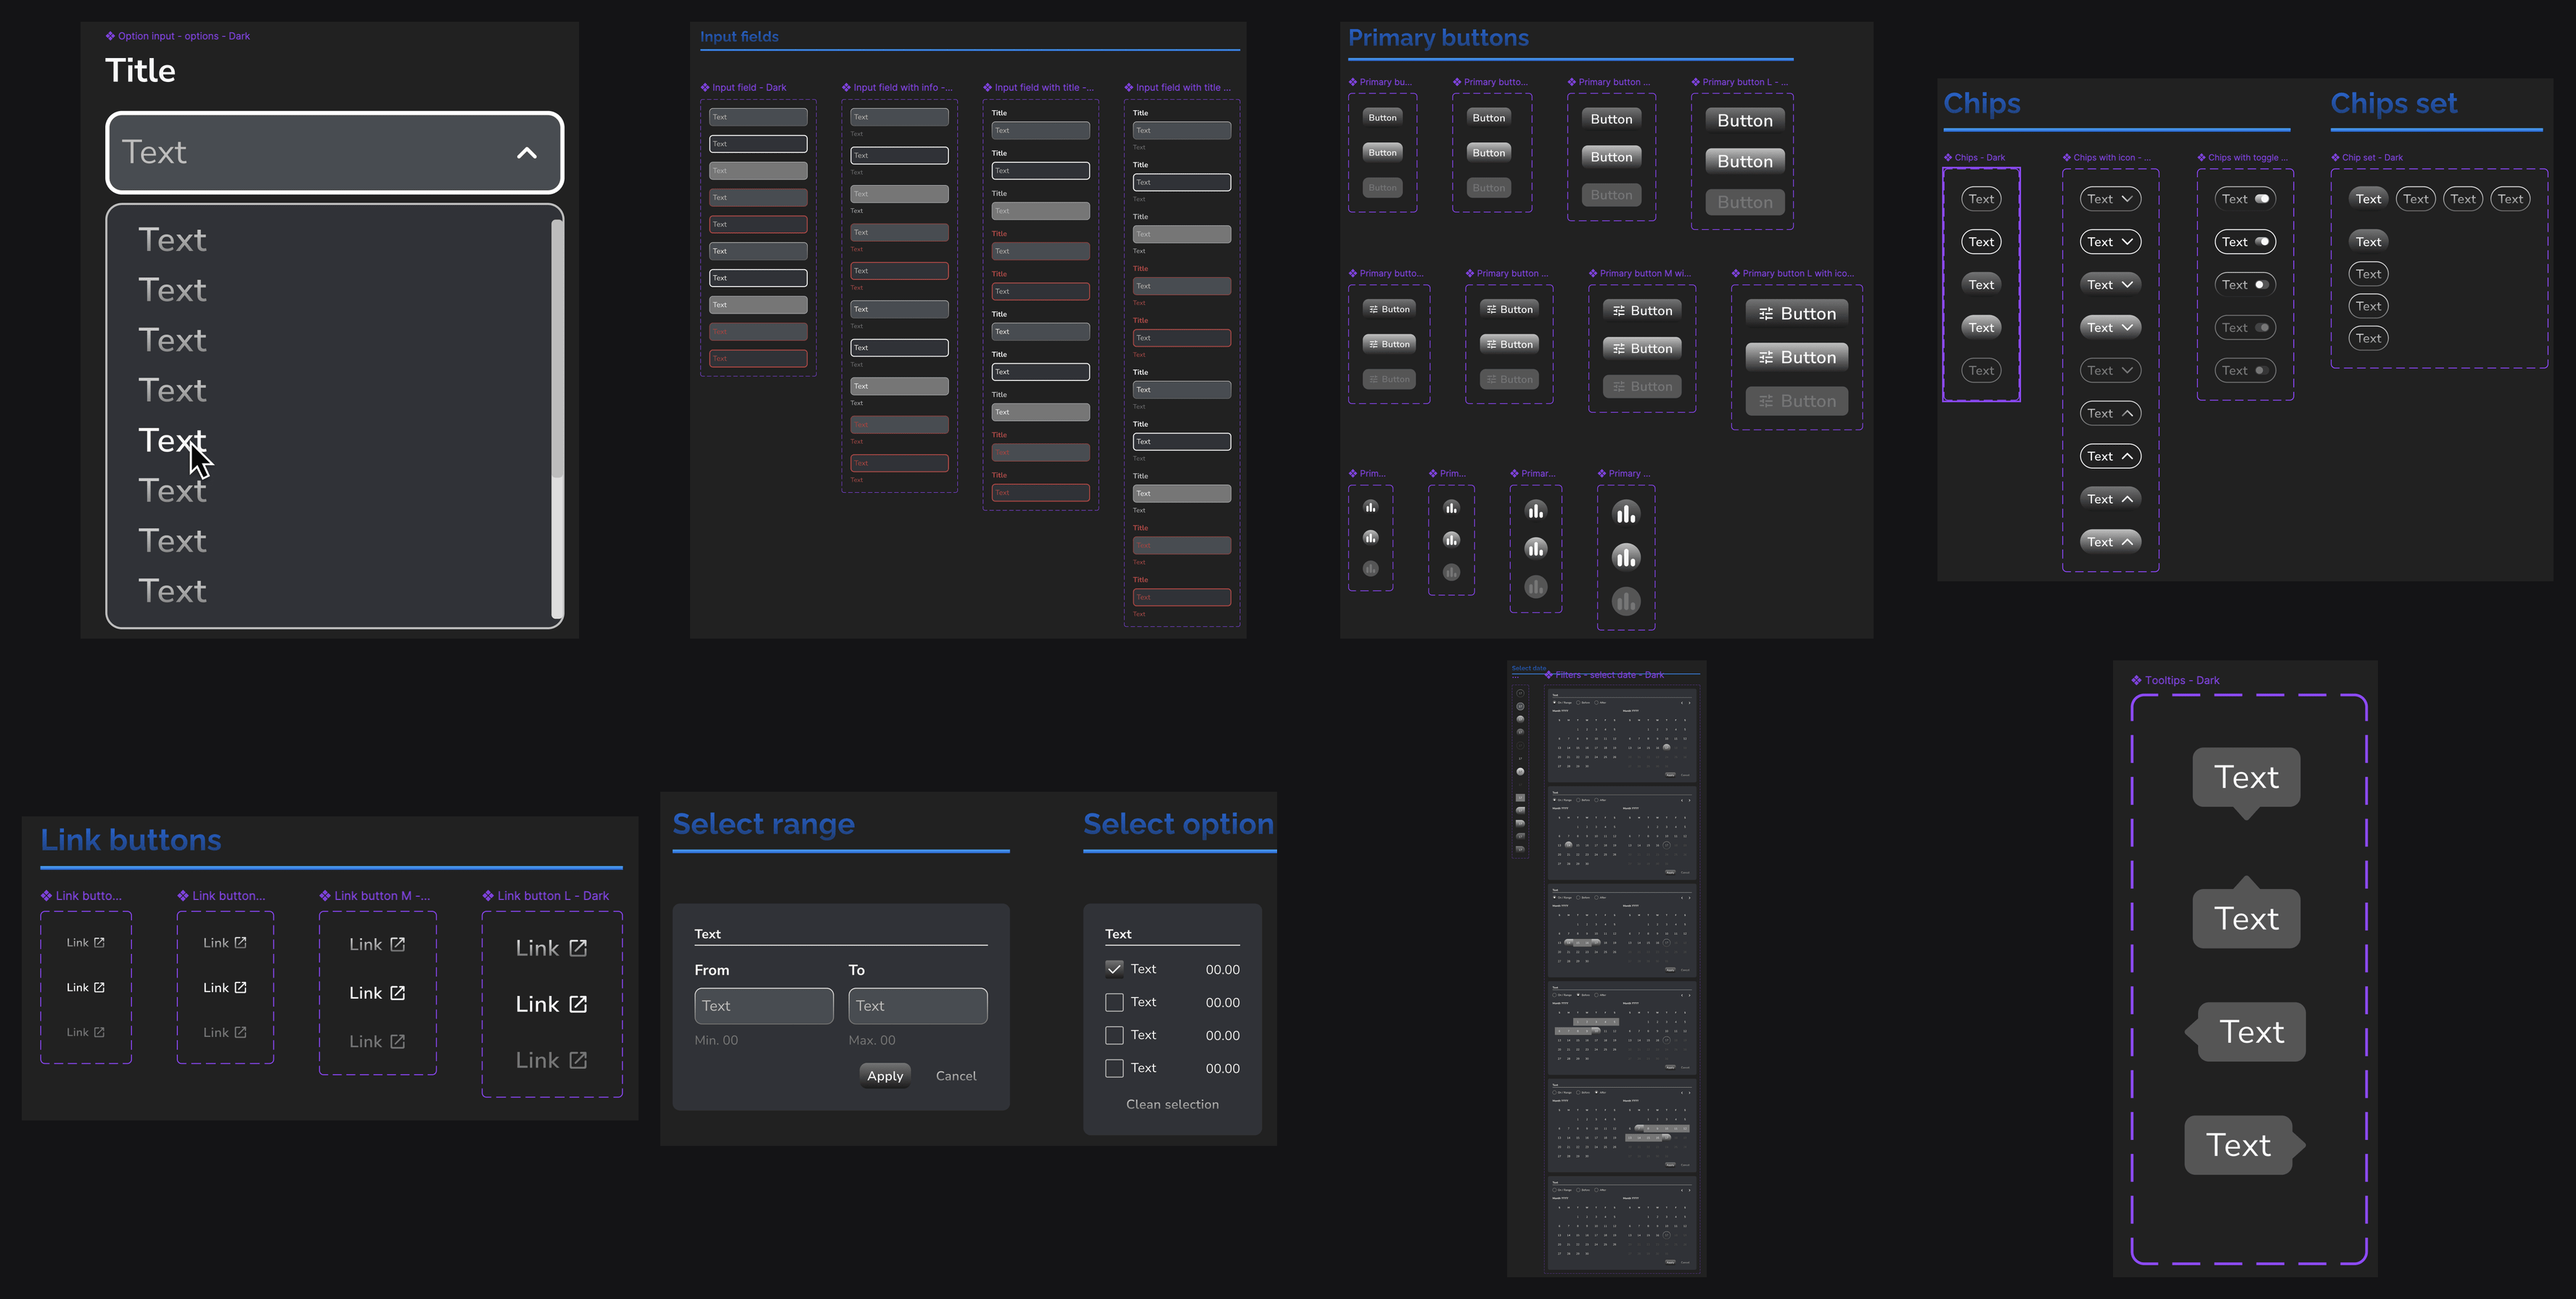Click the top filter-icon Button in 'Primary button M wi...' frame
The width and height of the screenshot is (2576, 1299).
point(1642,311)
